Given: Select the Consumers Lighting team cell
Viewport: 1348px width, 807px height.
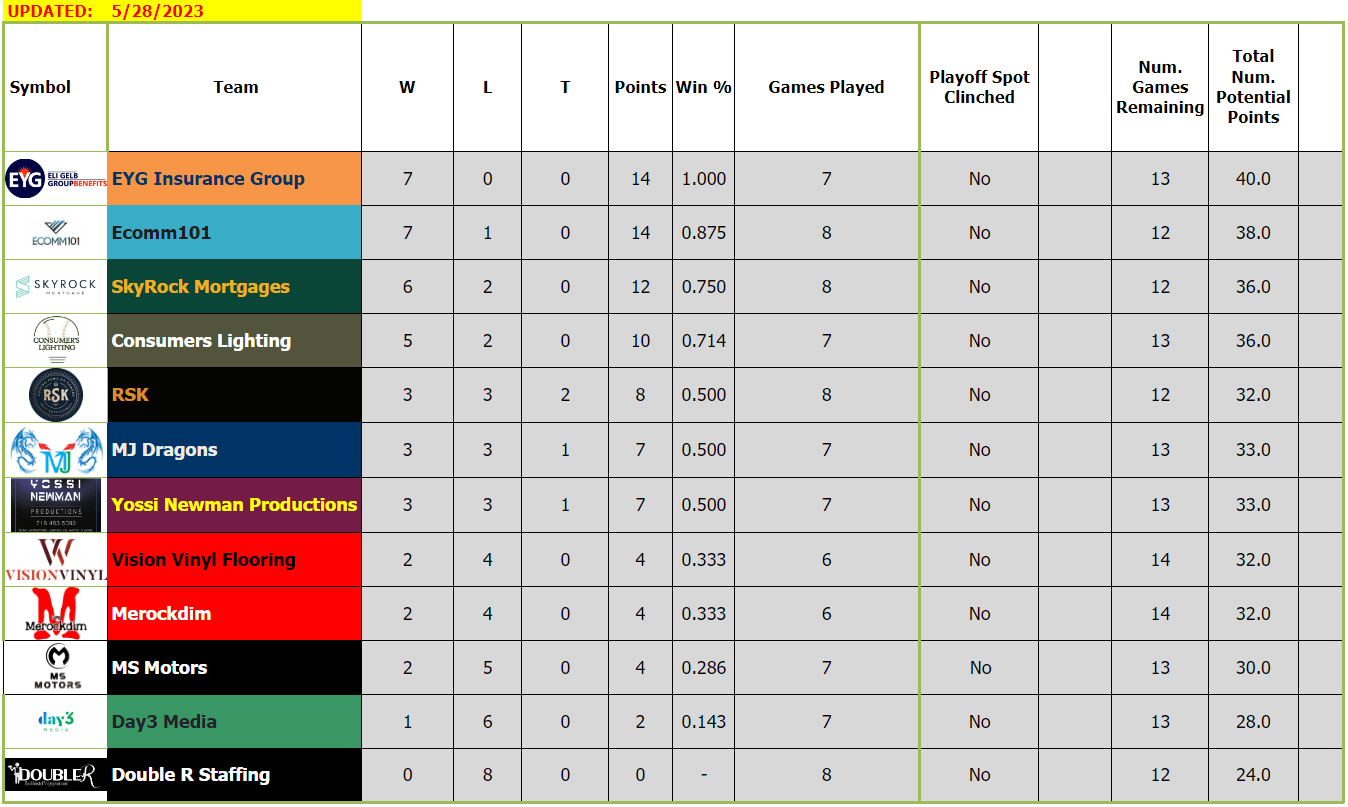Looking at the screenshot, I should (x=234, y=341).
